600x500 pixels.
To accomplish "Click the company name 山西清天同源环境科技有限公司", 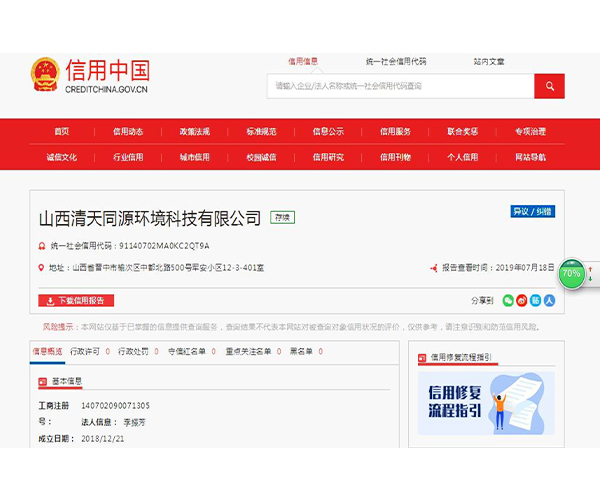I will coord(150,218).
